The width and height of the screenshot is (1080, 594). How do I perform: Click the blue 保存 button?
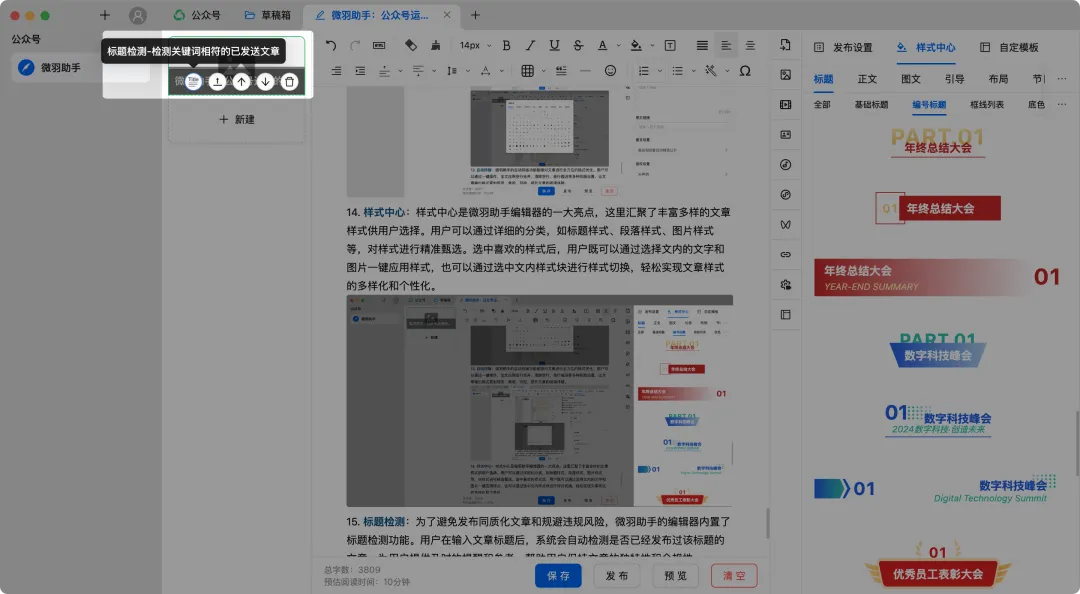pos(559,575)
